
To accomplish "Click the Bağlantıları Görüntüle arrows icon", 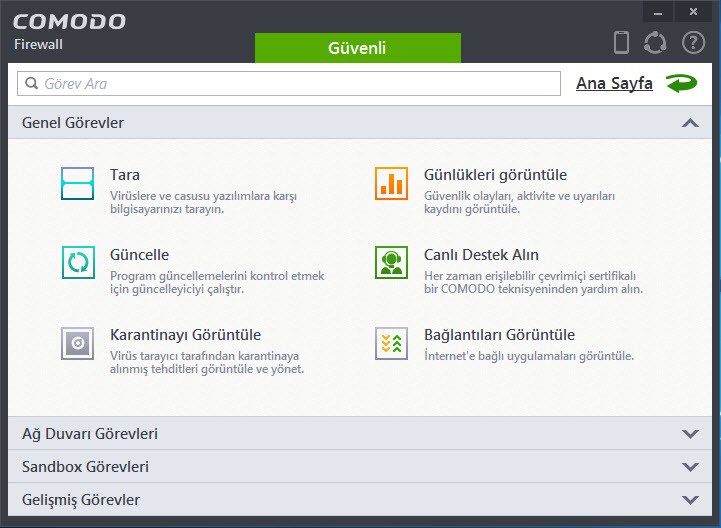I will (x=391, y=343).
